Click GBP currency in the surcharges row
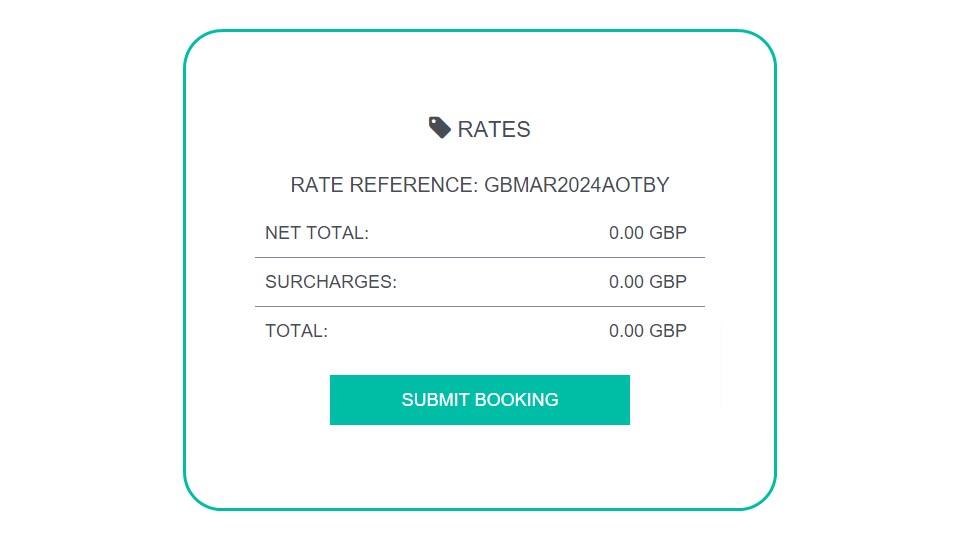This screenshot has width=960, height=540. [x=668, y=282]
